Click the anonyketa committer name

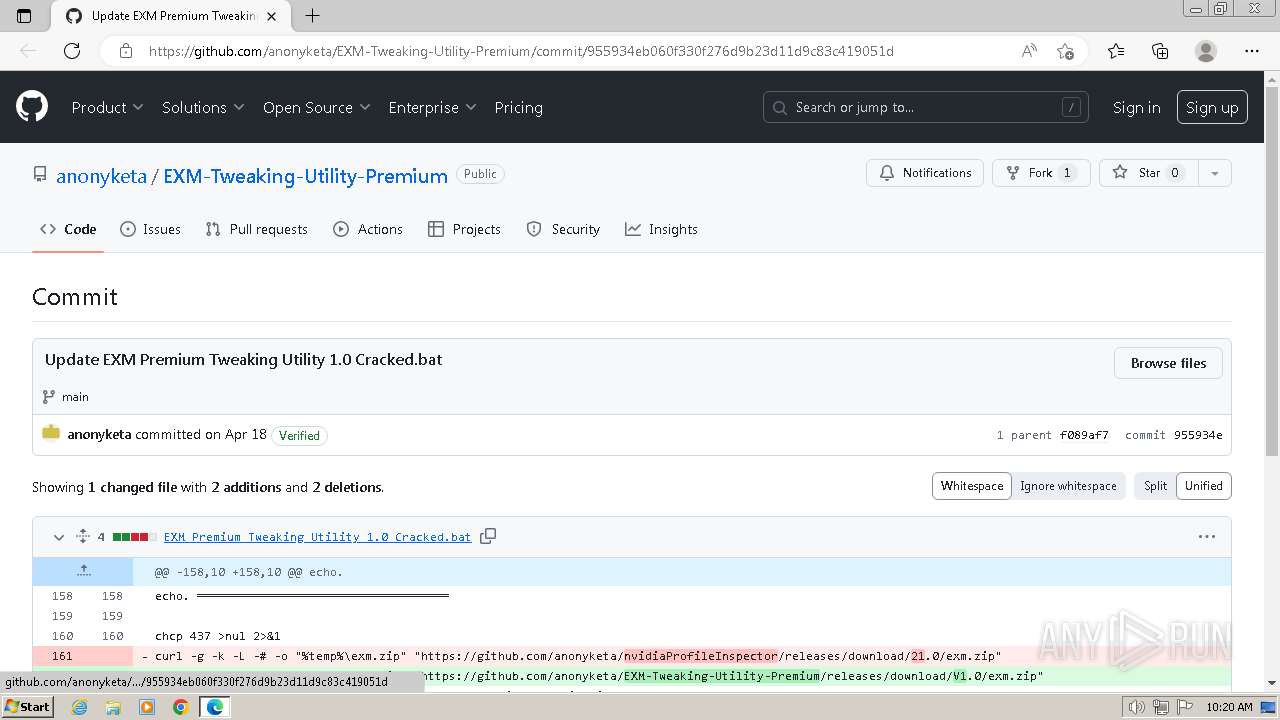(99, 434)
